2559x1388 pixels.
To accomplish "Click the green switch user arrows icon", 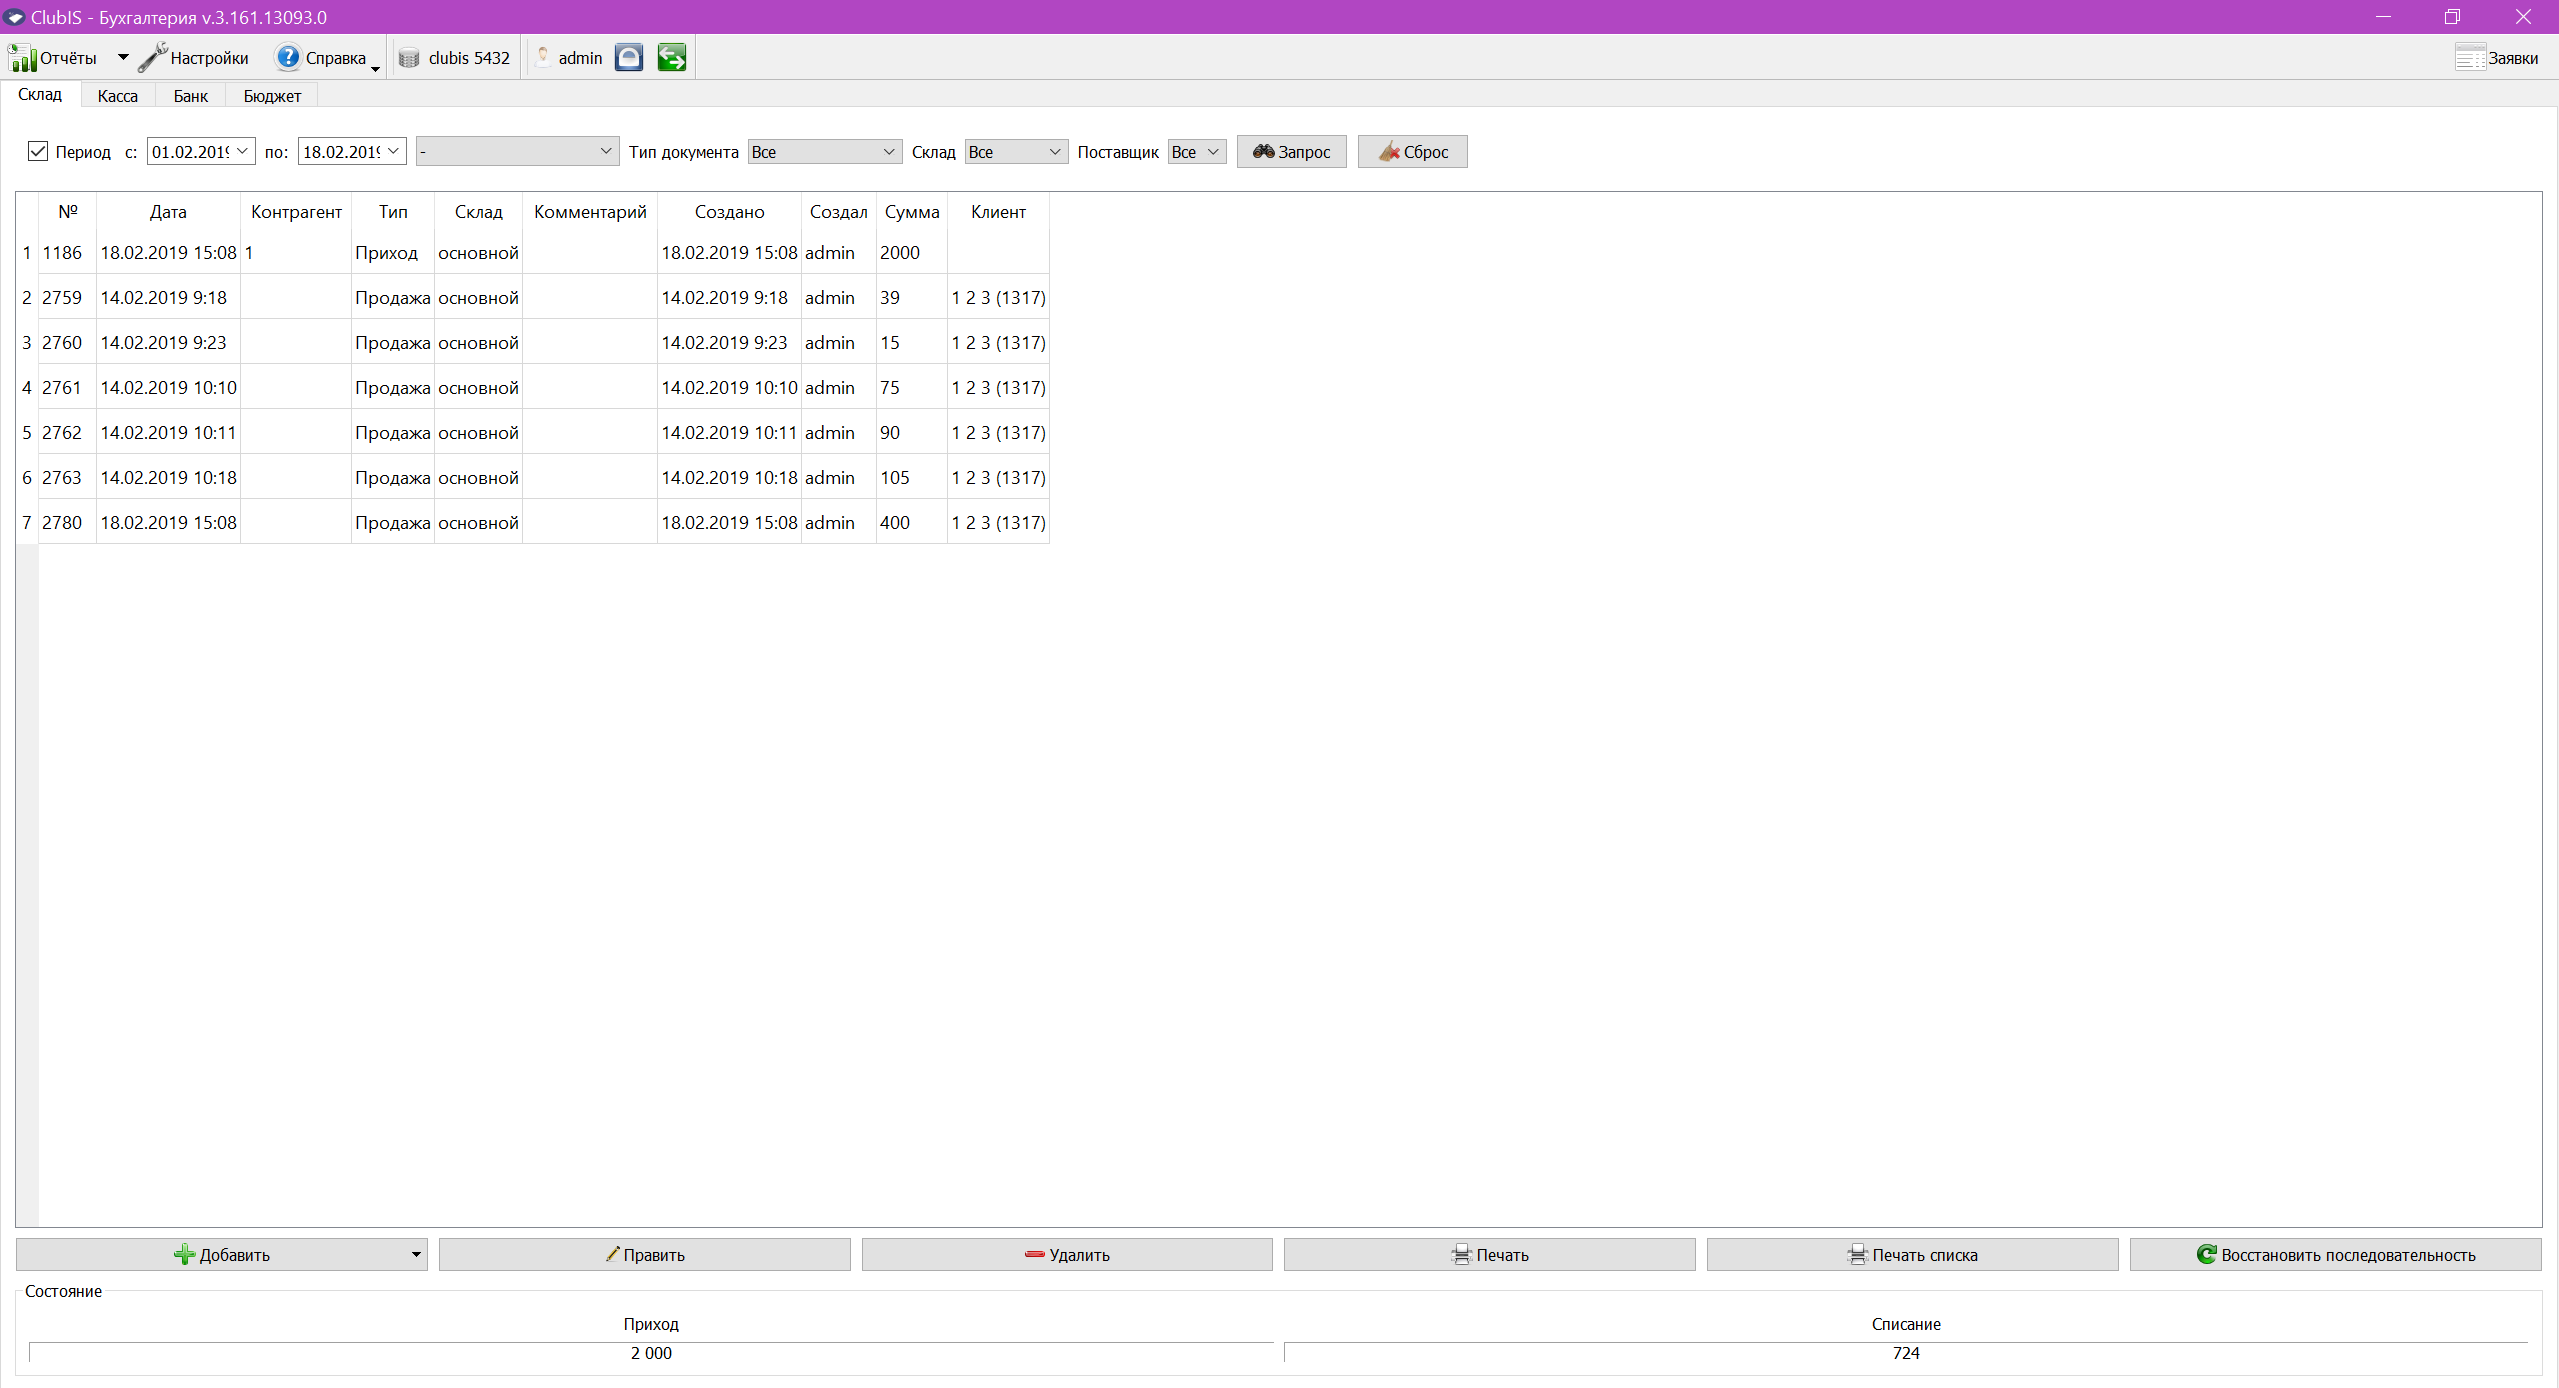I will point(672,57).
